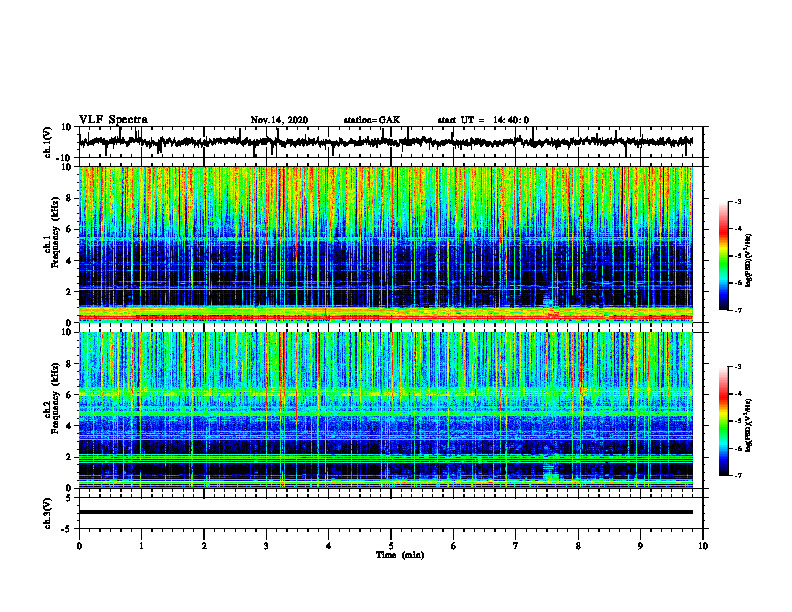Image resolution: width=792 pixels, height=612 pixels.
Task: Click the "8" kHz tick on ch.1 frequency axis
Action: [71, 198]
